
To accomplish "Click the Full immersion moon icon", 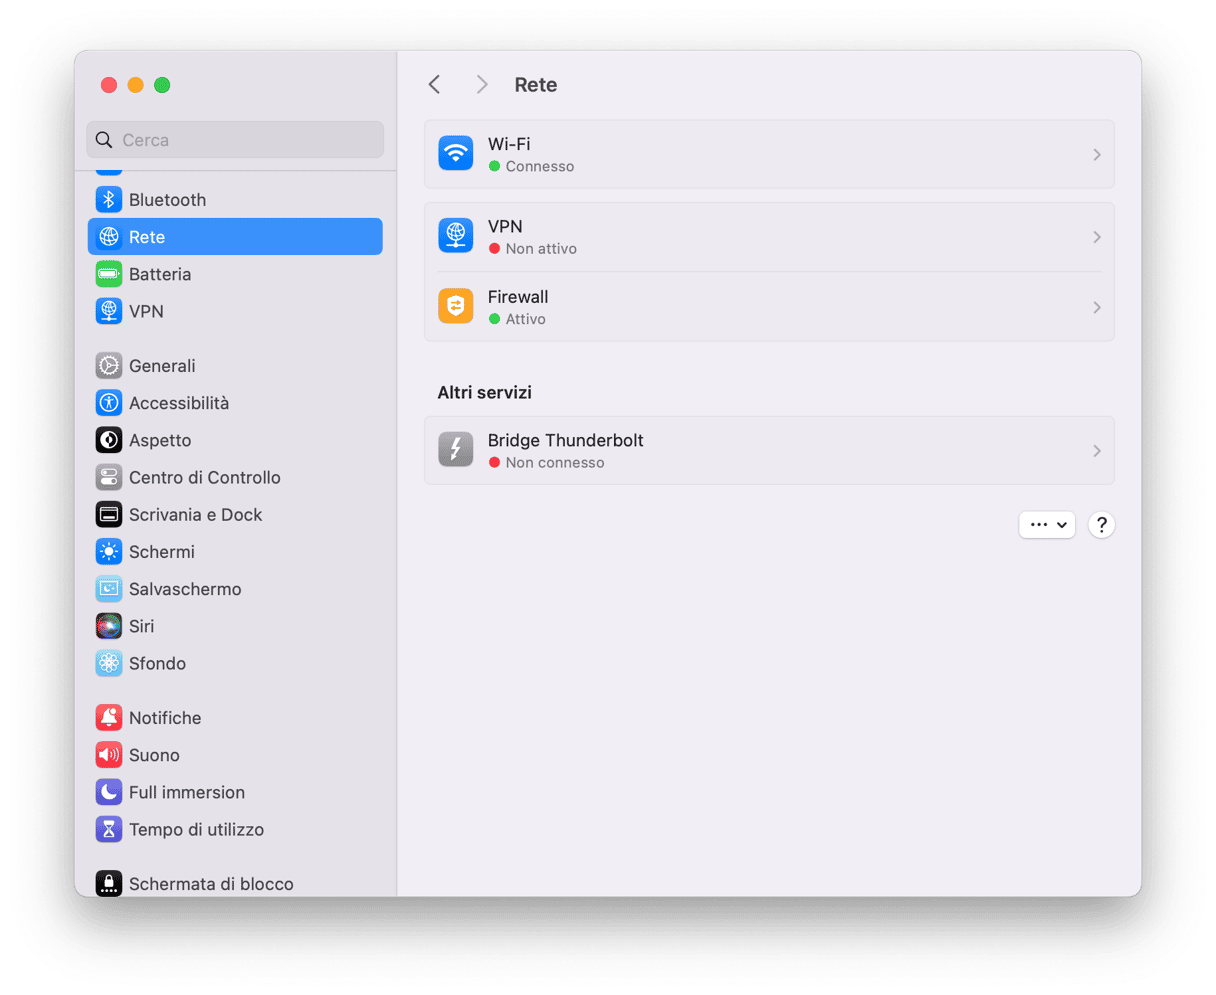I will coord(109,792).
